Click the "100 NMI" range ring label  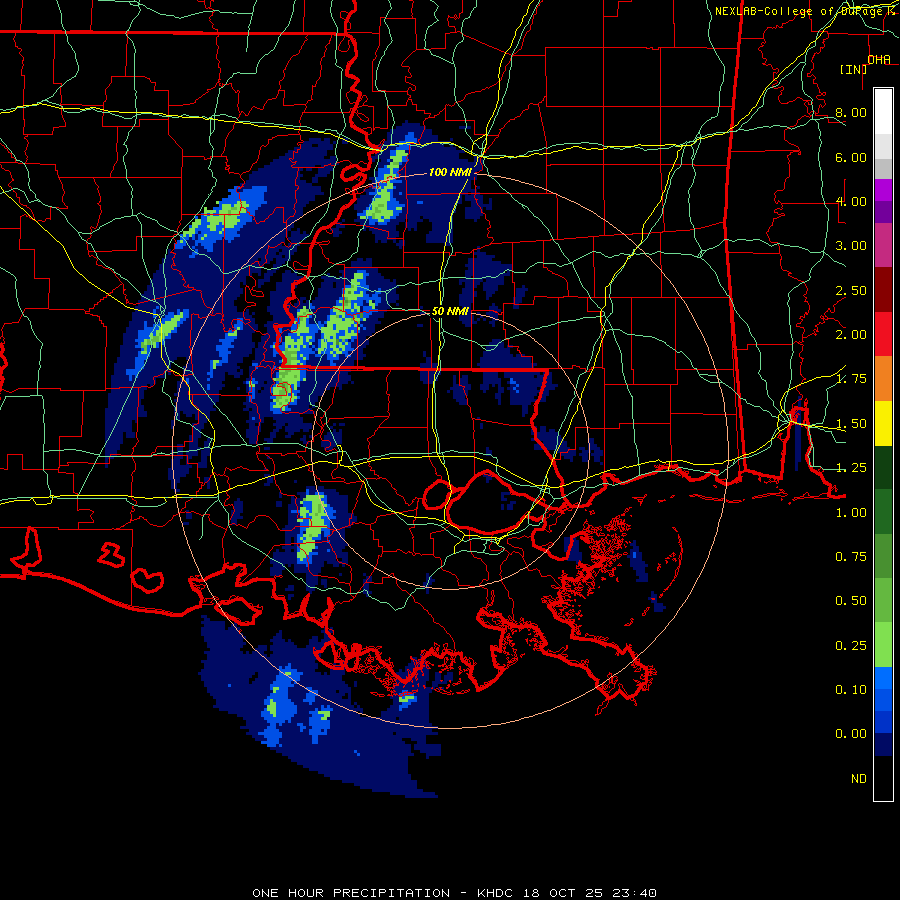pos(449,172)
